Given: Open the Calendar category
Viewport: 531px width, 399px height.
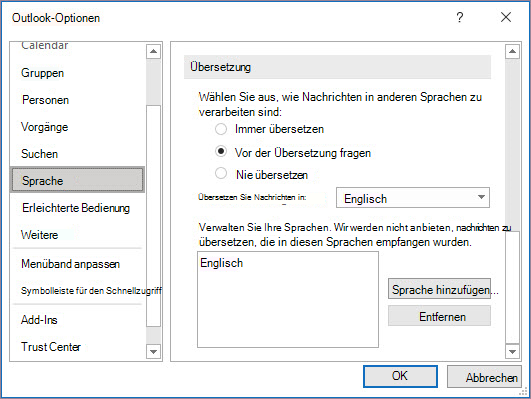Looking at the screenshot, I should tap(45, 45).
